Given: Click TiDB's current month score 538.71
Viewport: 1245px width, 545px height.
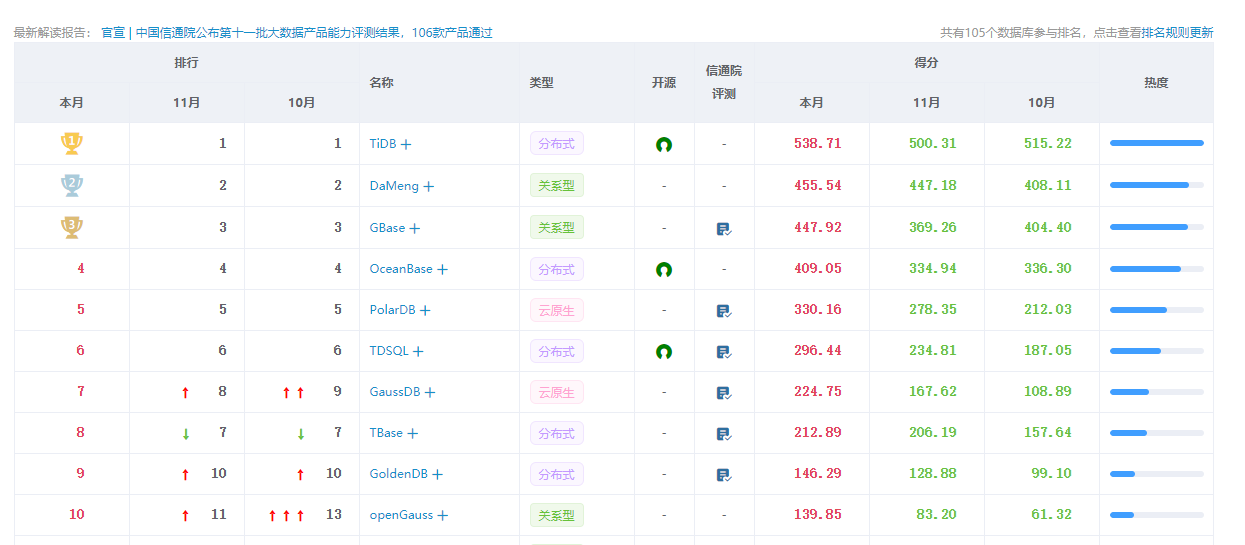Looking at the screenshot, I should (818, 144).
